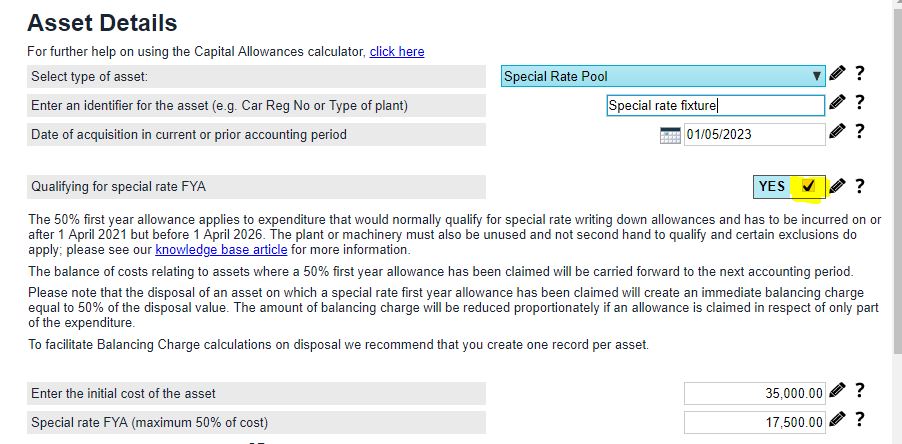Click the pencil icon beside asset identifier
This screenshot has height=444, width=902.
tap(837, 103)
